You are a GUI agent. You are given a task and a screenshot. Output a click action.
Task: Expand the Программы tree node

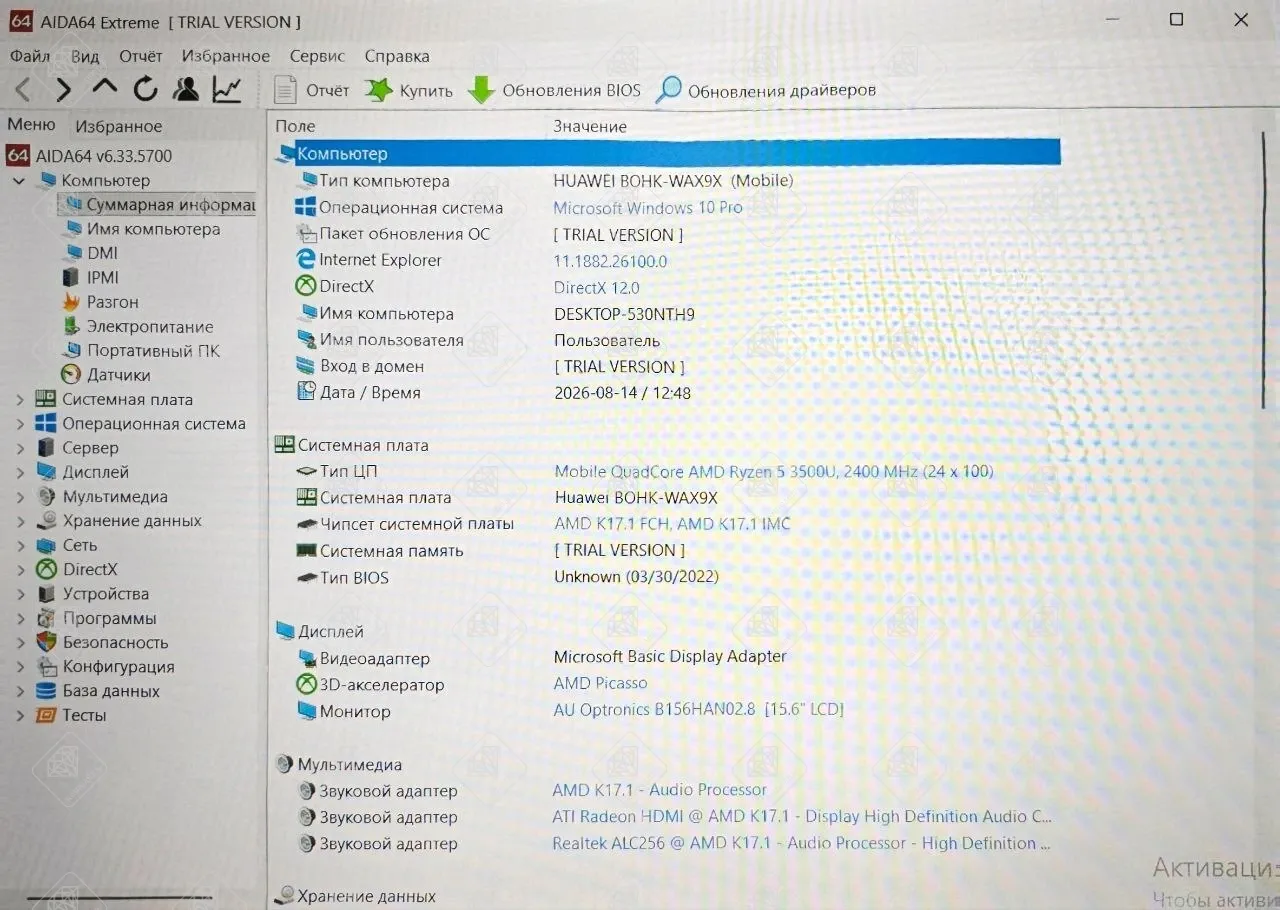click(x=19, y=618)
